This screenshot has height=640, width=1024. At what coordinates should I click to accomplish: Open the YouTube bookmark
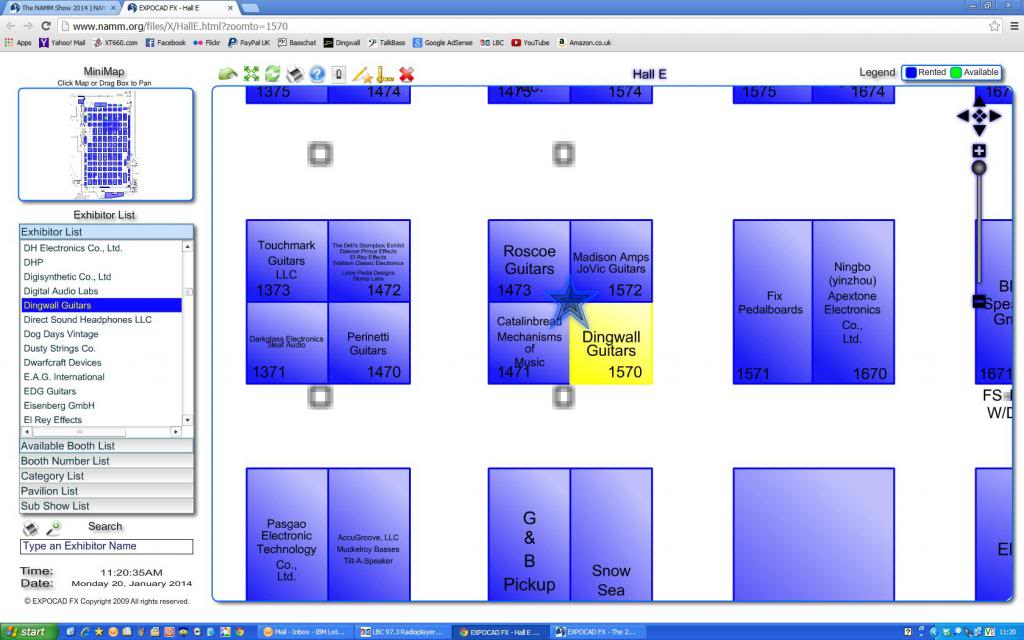pos(530,42)
